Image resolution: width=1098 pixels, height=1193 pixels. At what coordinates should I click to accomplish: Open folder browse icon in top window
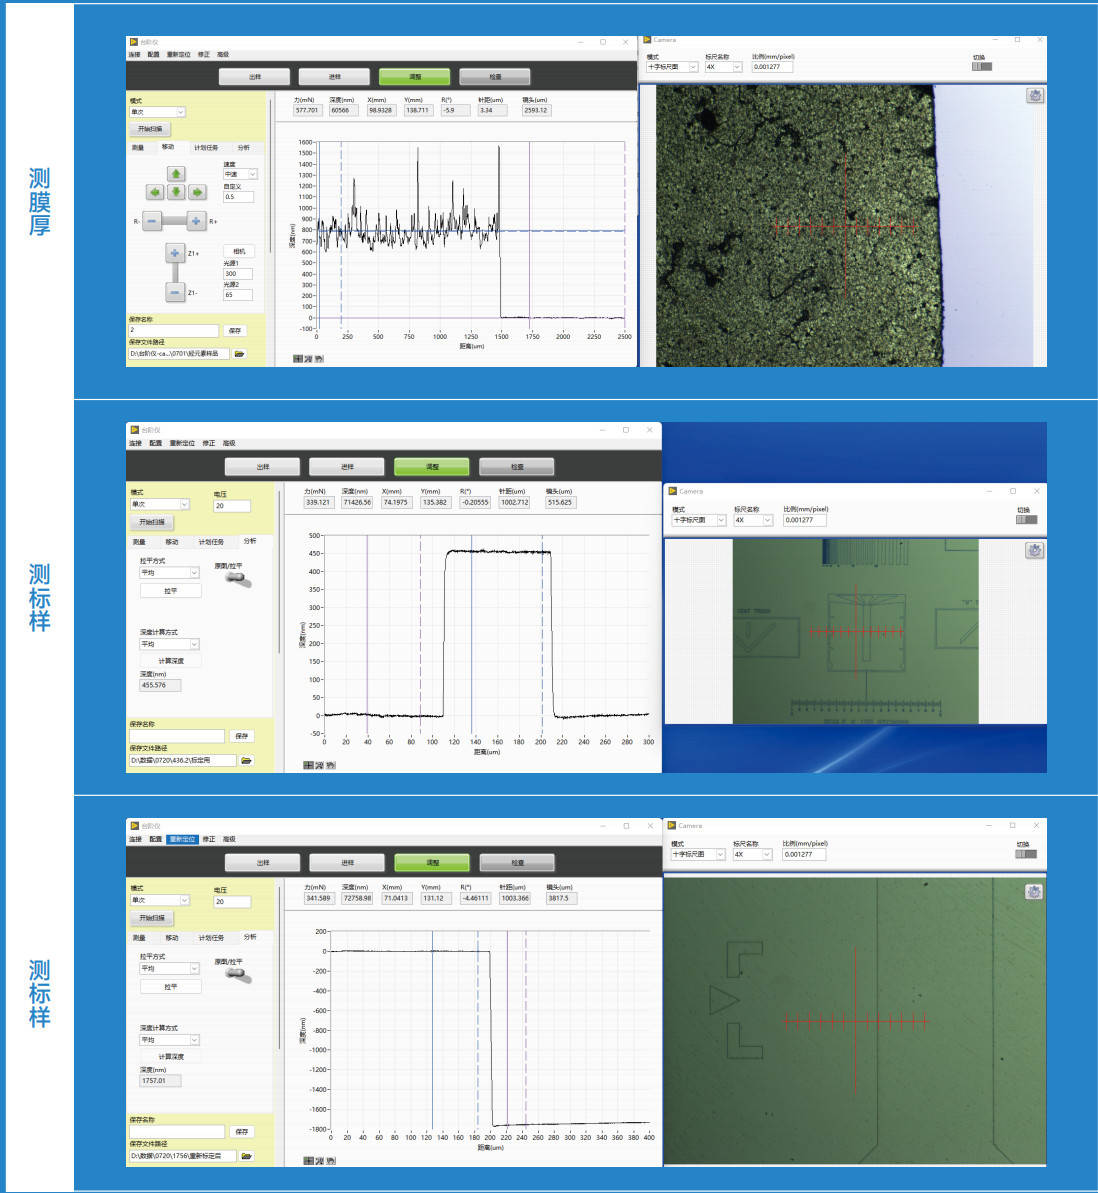click(239, 354)
